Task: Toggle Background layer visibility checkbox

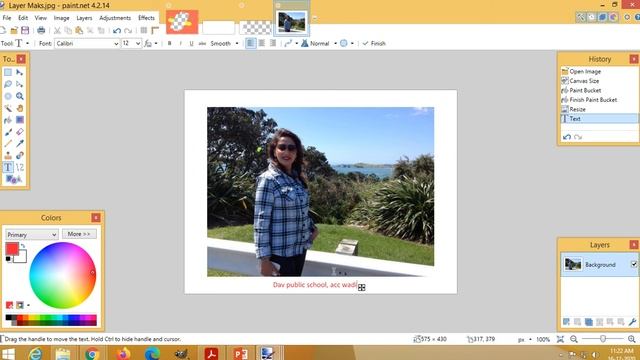Action: [634, 264]
